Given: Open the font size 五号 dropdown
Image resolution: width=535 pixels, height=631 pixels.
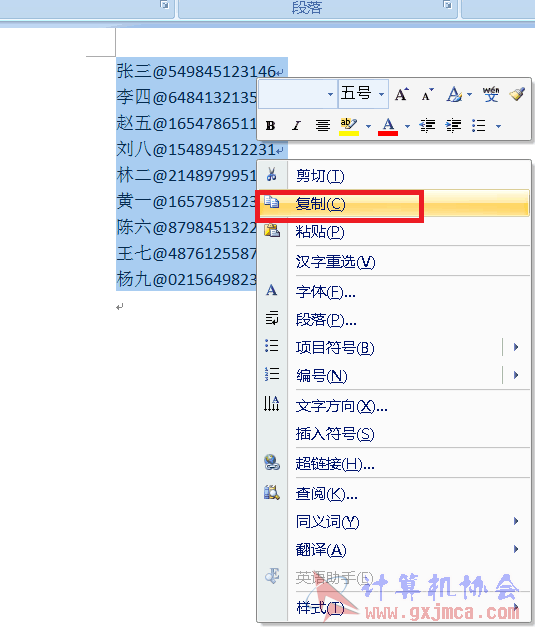Looking at the screenshot, I should tap(381, 95).
